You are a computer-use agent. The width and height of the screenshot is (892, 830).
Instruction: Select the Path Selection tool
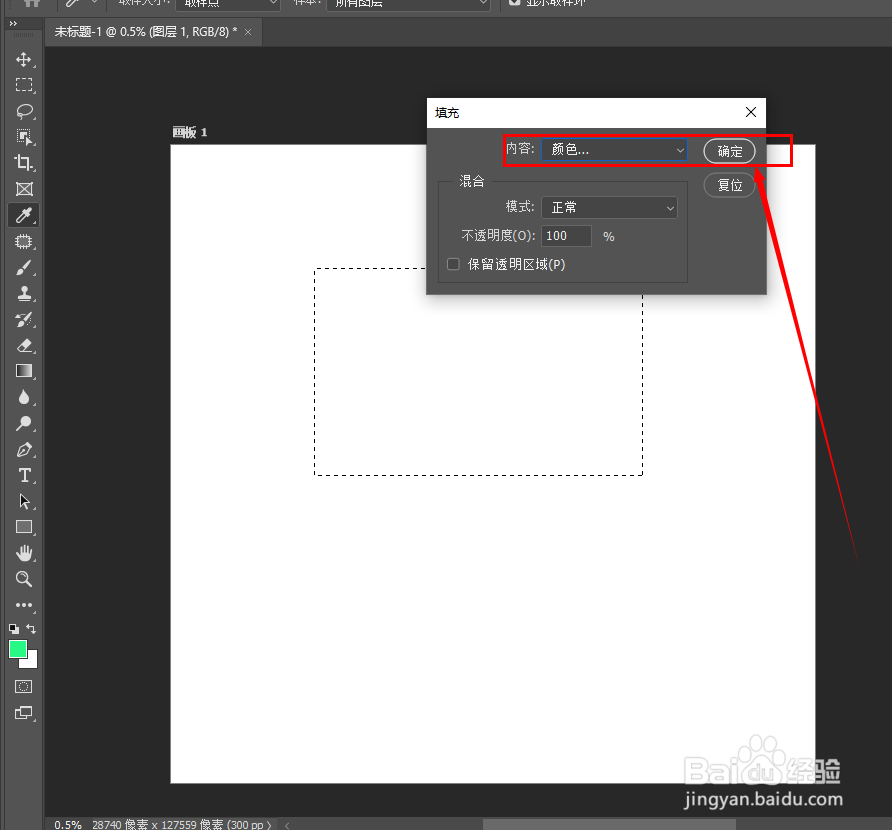click(24, 501)
